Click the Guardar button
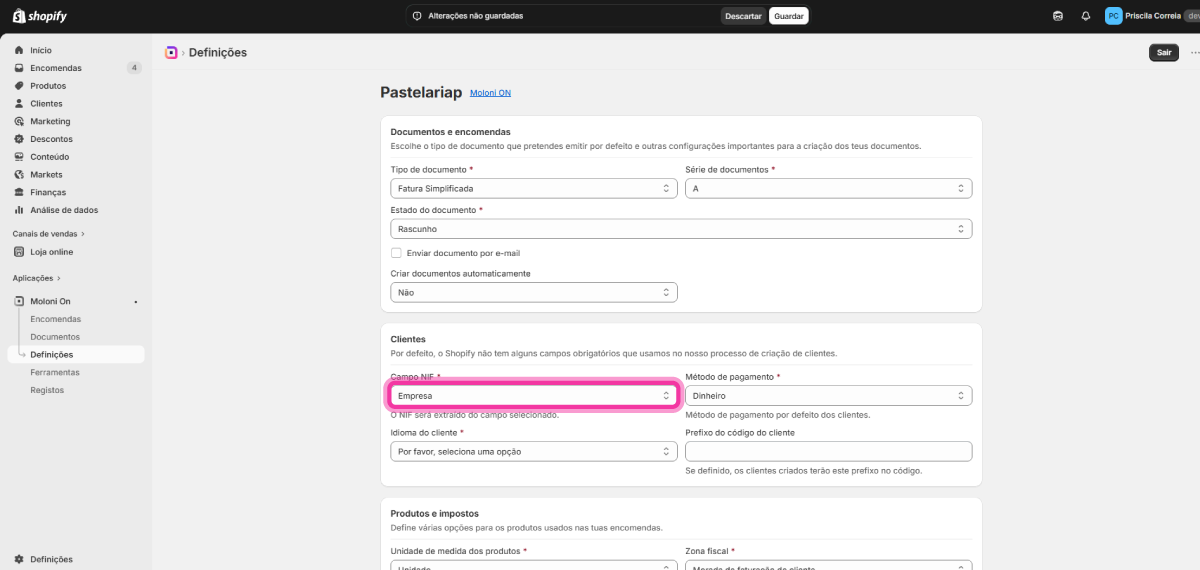The height and width of the screenshot is (570, 1200). 788,16
